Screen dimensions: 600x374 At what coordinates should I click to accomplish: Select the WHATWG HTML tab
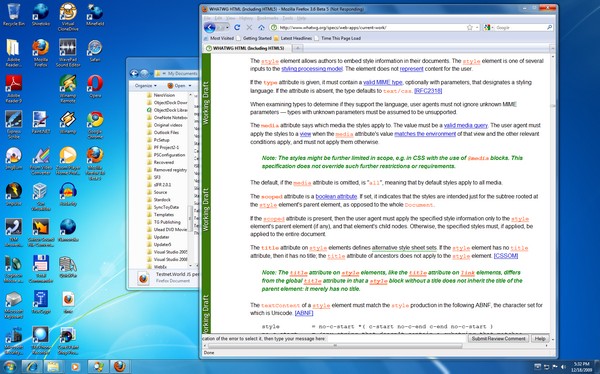(x=248, y=48)
